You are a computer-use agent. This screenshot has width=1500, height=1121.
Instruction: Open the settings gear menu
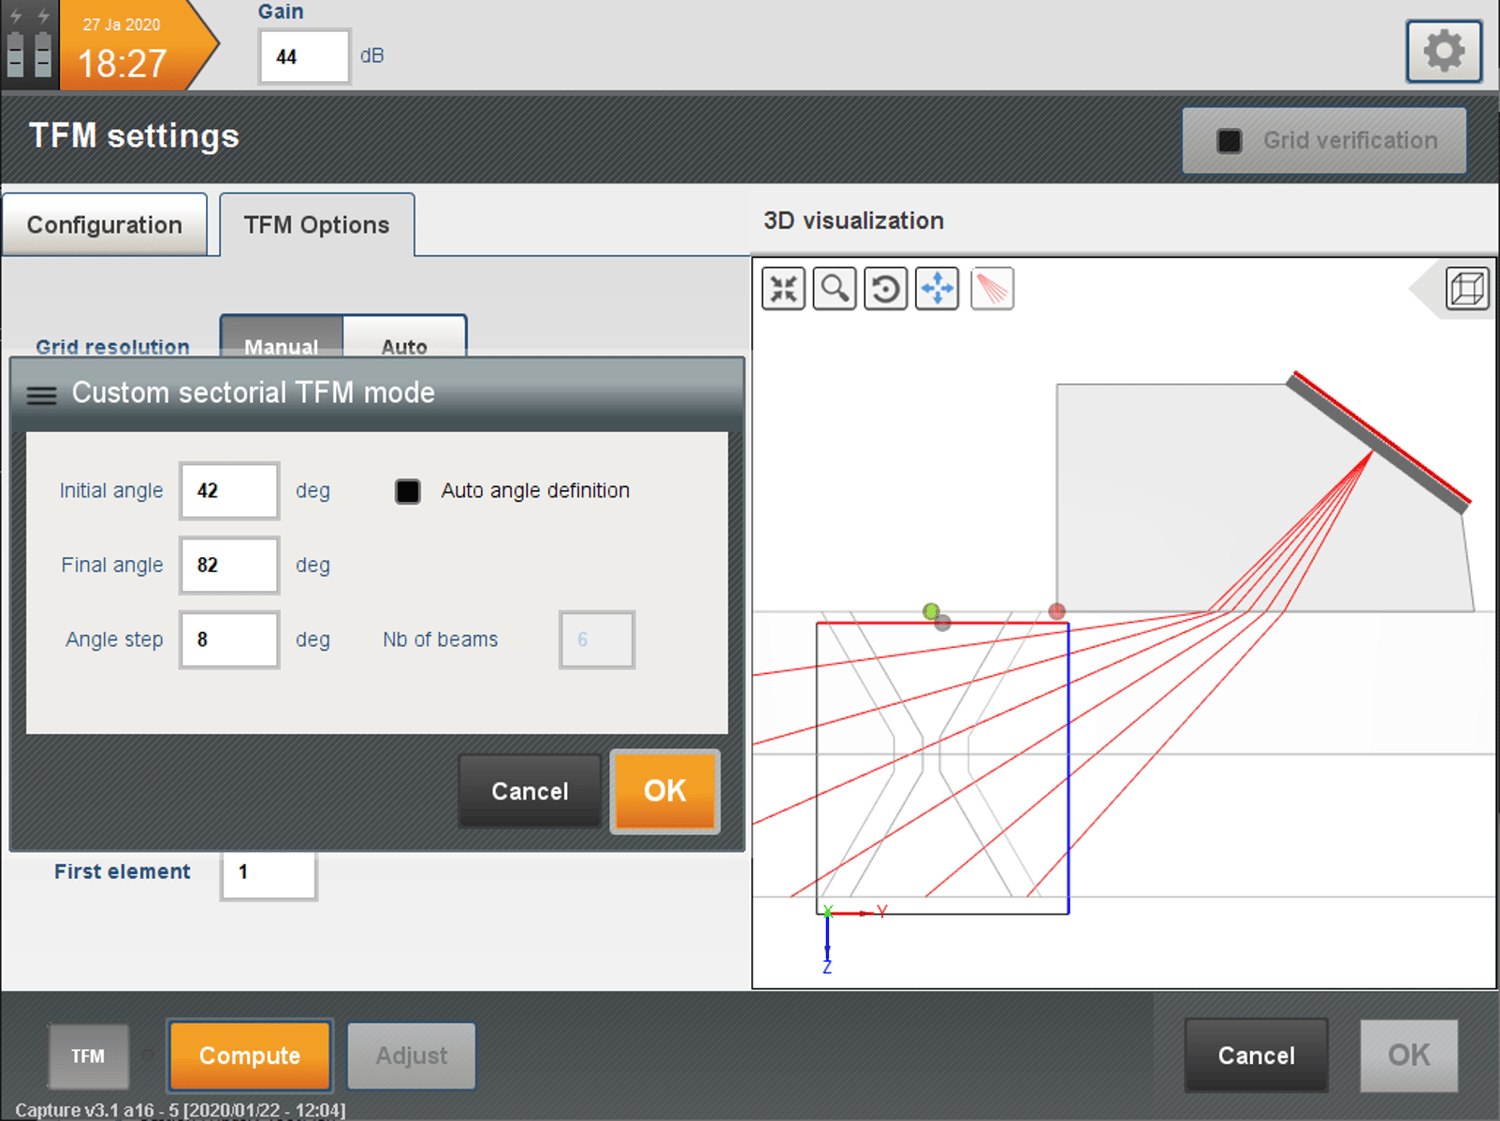click(x=1444, y=50)
